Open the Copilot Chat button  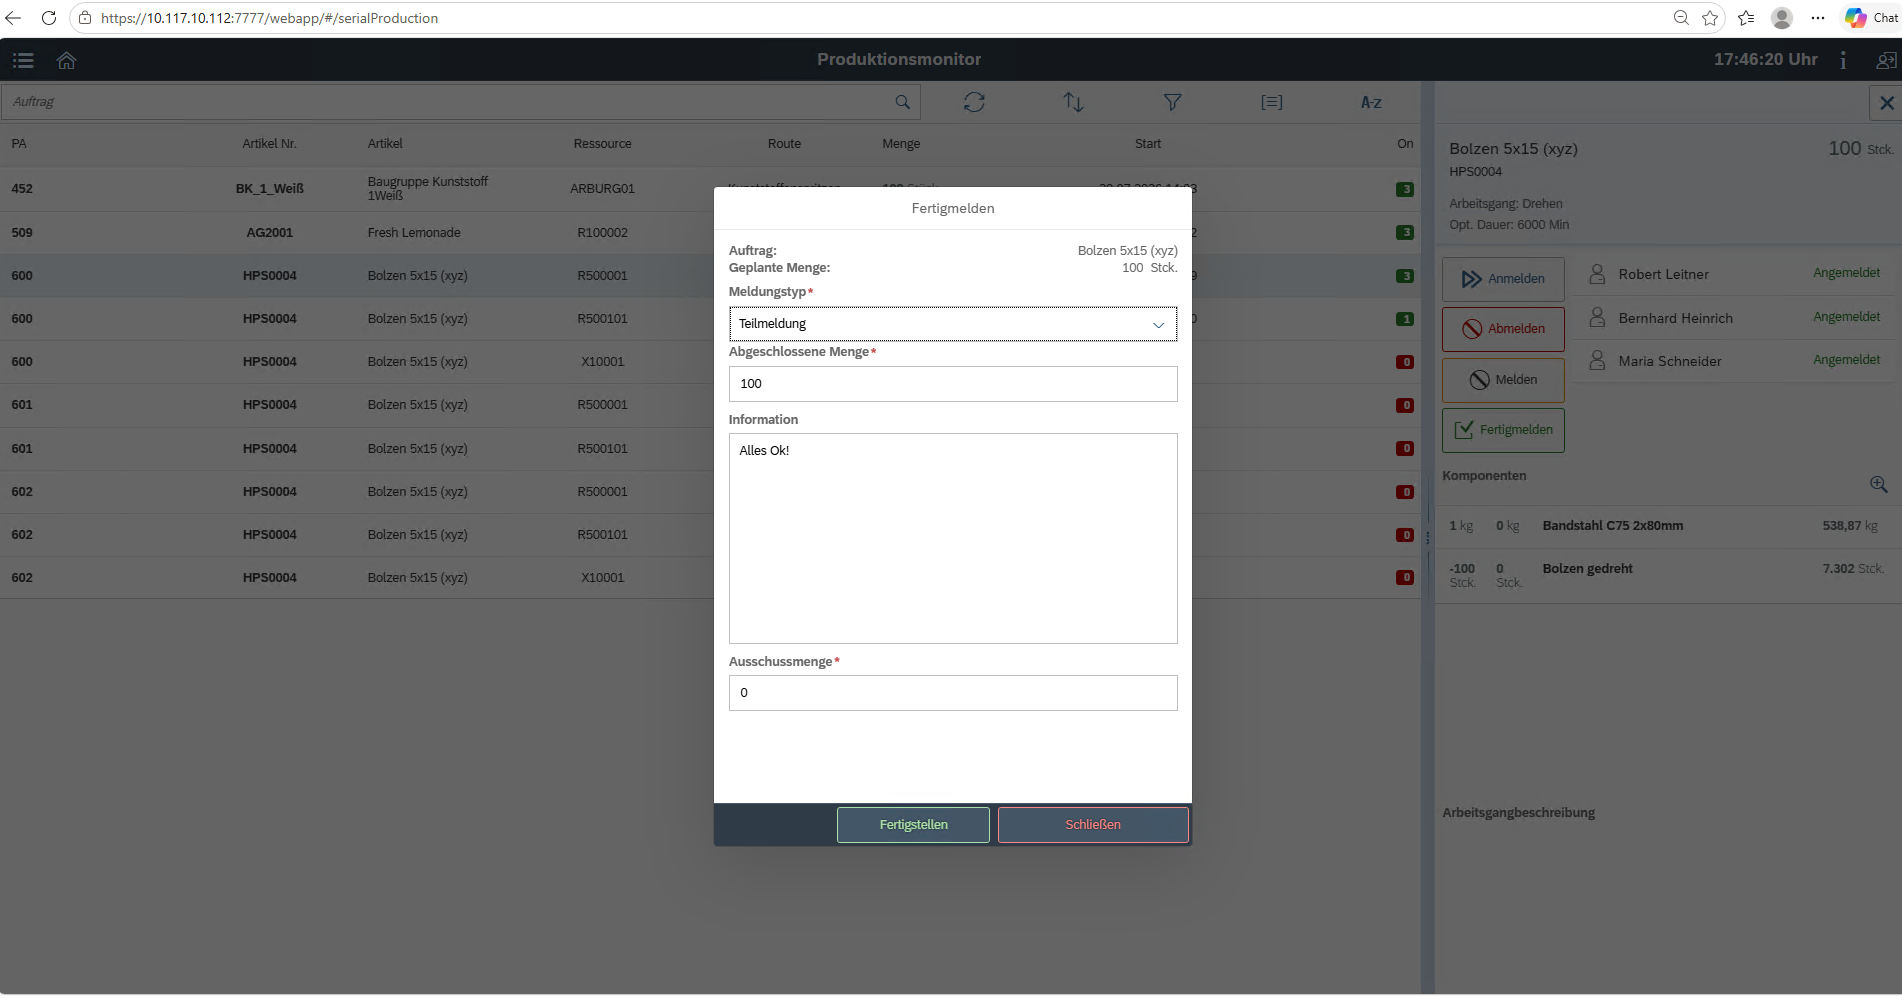tap(1872, 18)
